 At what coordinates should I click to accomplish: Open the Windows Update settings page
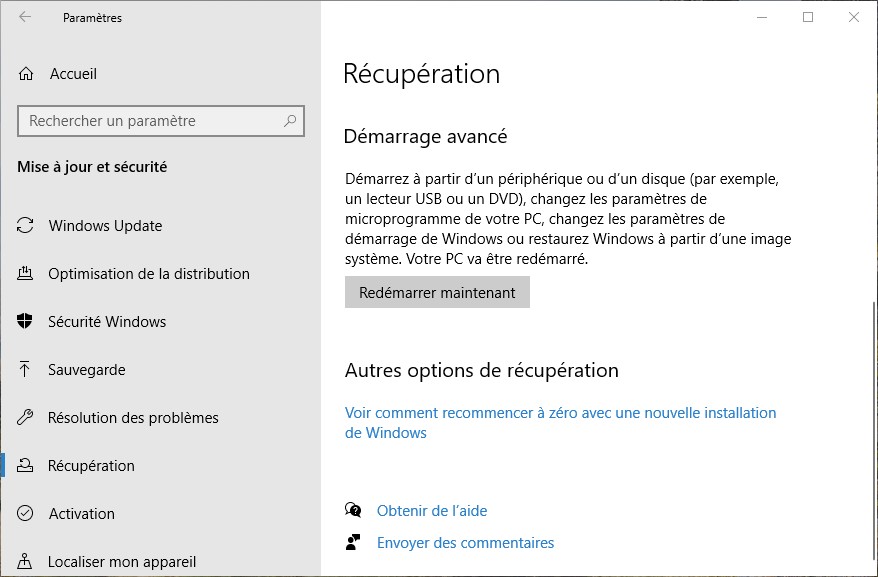(105, 226)
